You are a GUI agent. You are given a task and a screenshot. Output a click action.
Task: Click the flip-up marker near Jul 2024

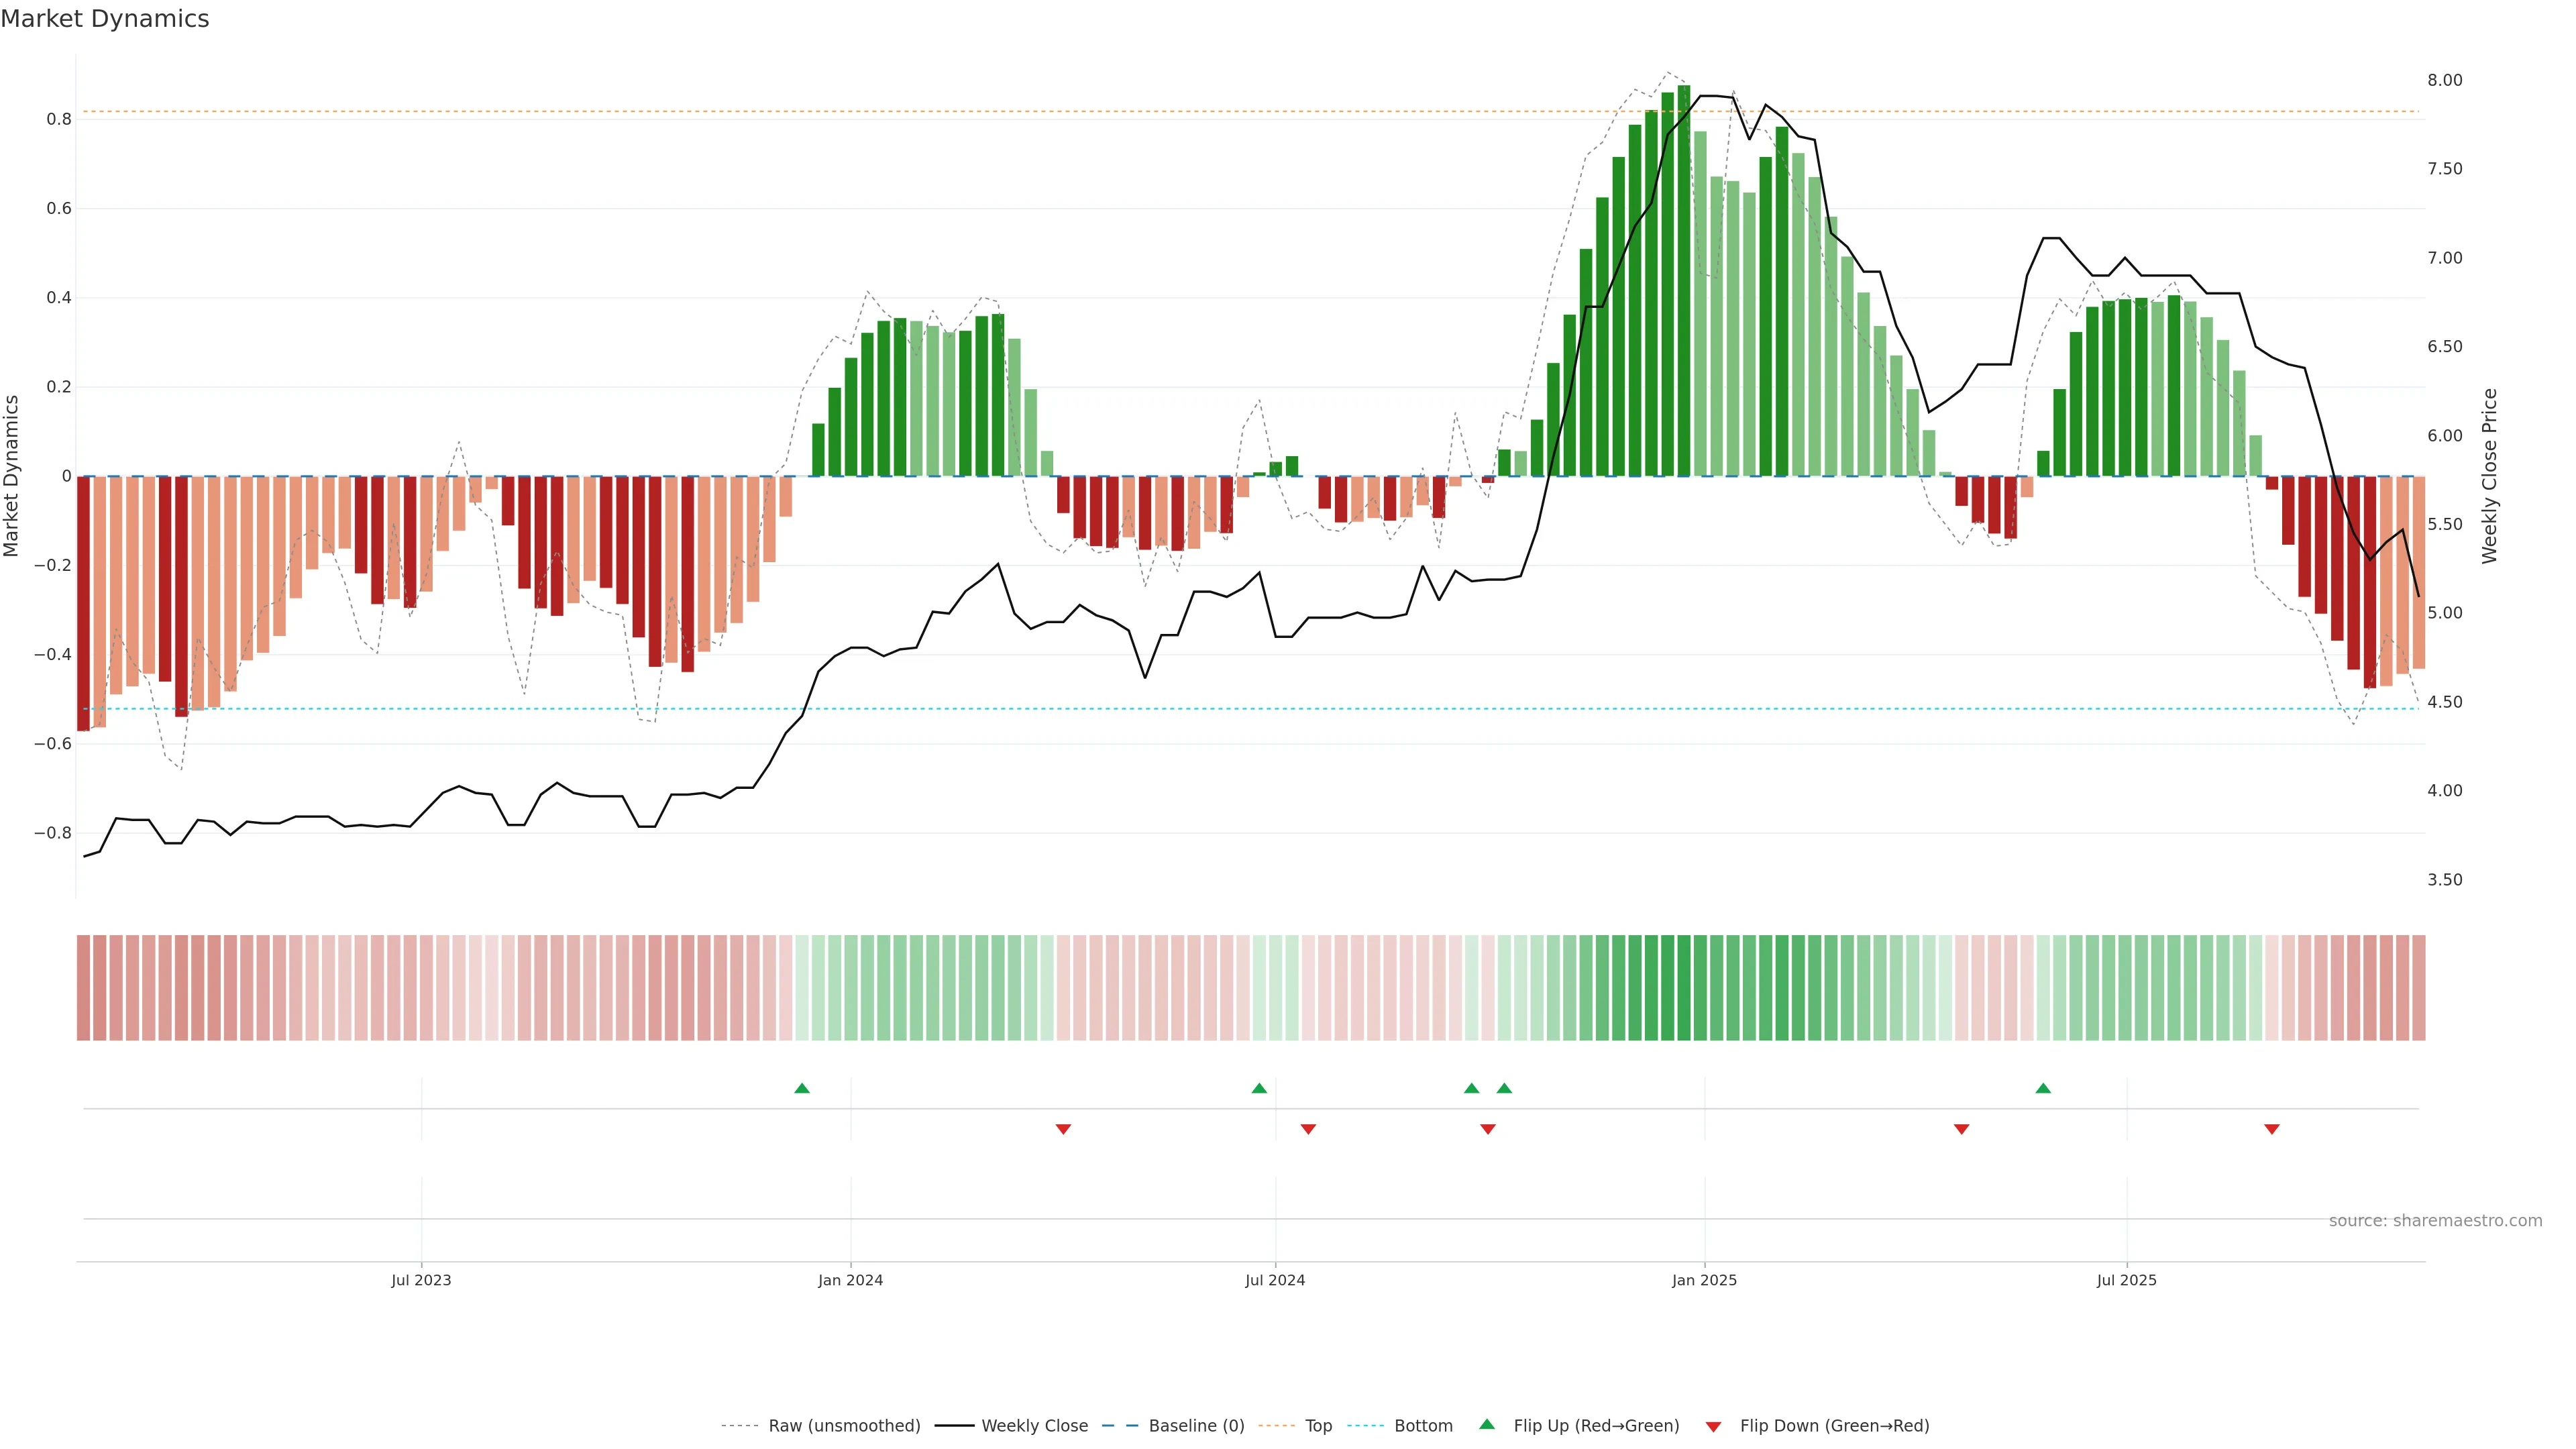point(1259,1088)
